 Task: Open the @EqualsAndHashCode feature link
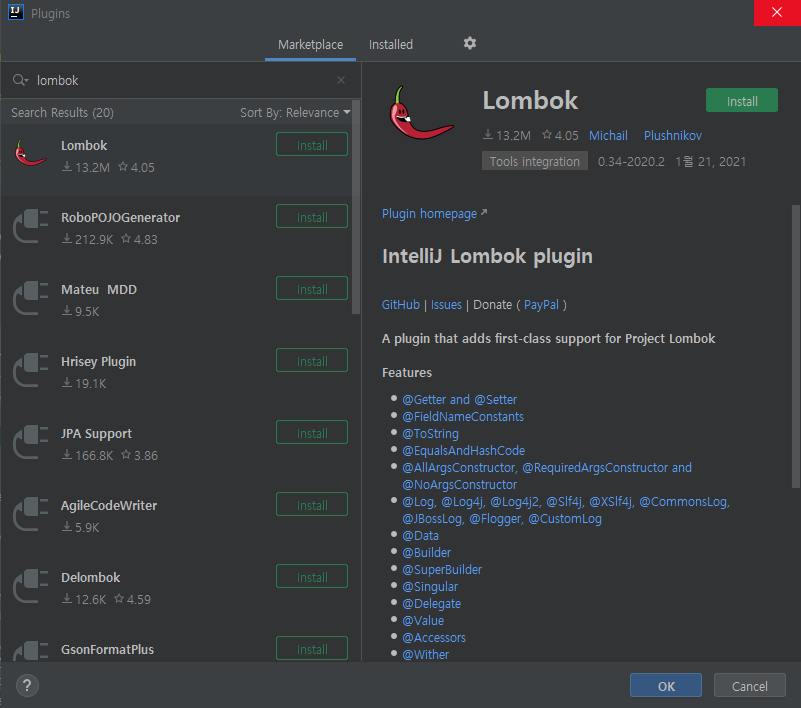coord(463,451)
